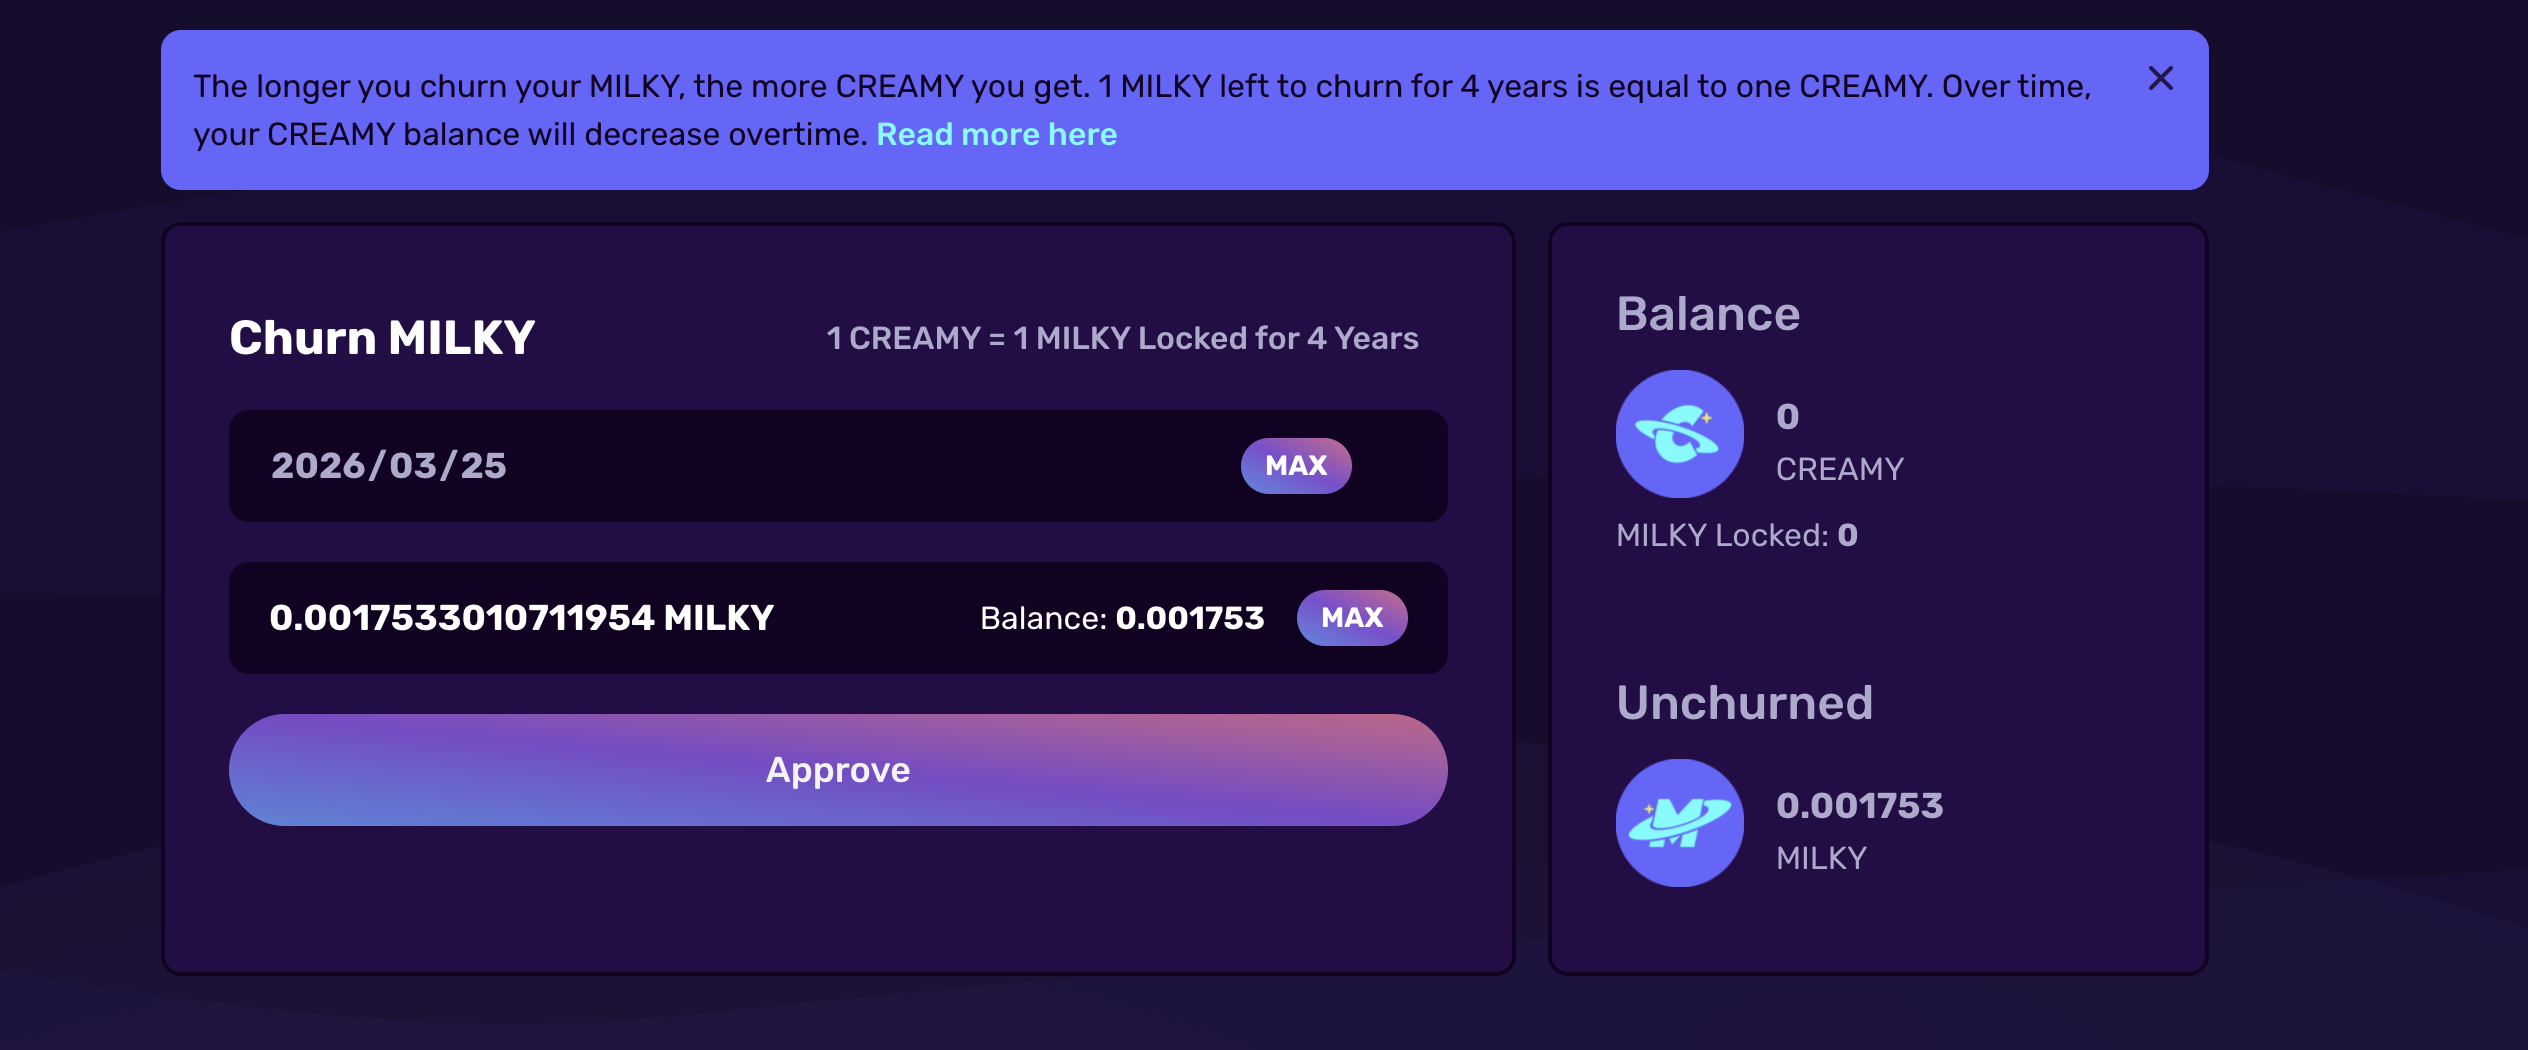The width and height of the screenshot is (2528, 1050).
Task: Click the "Churn MILKY" heading
Action: click(x=382, y=338)
